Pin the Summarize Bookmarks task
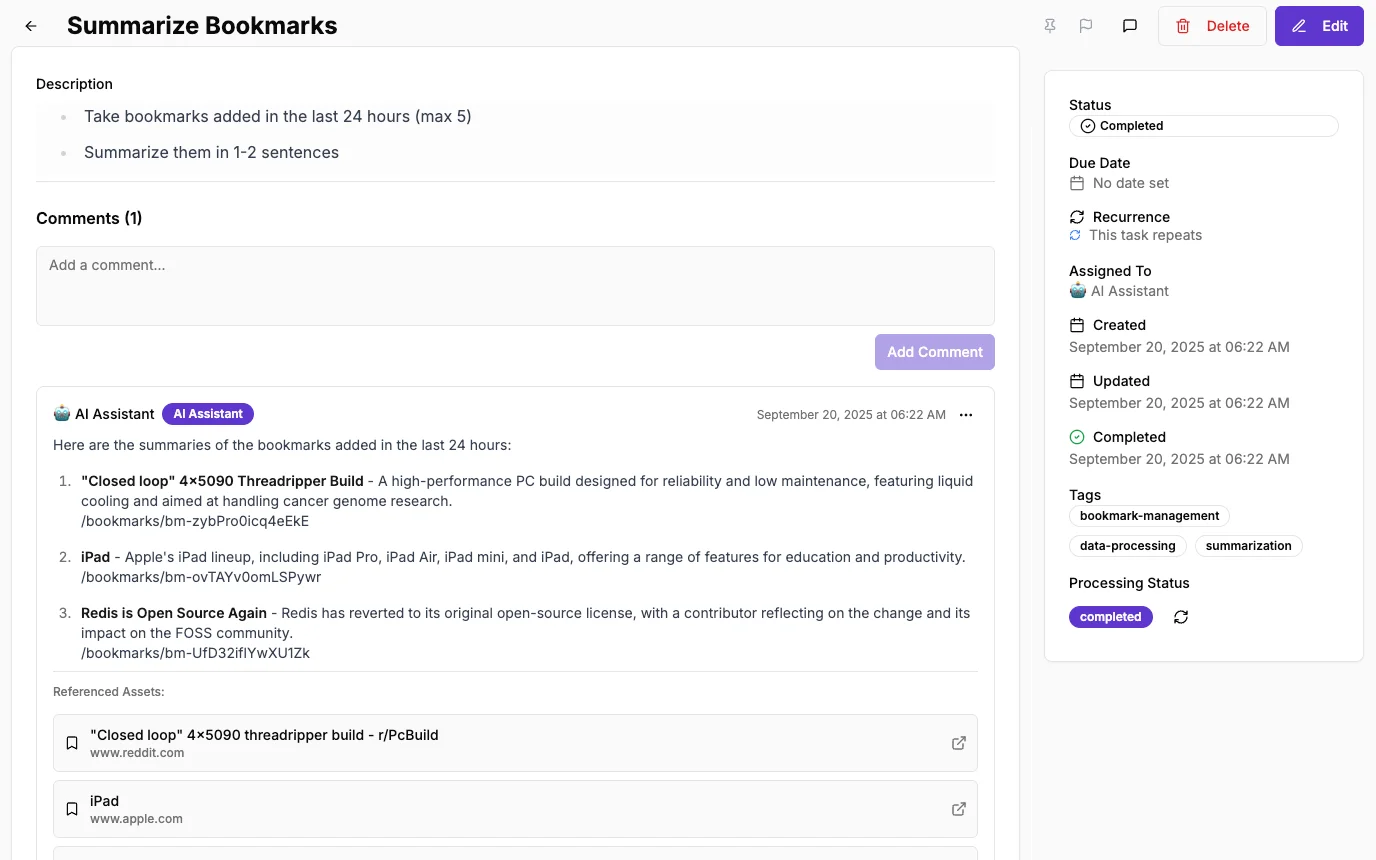This screenshot has height=860, width=1376. pyautogui.click(x=1049, y=25)
